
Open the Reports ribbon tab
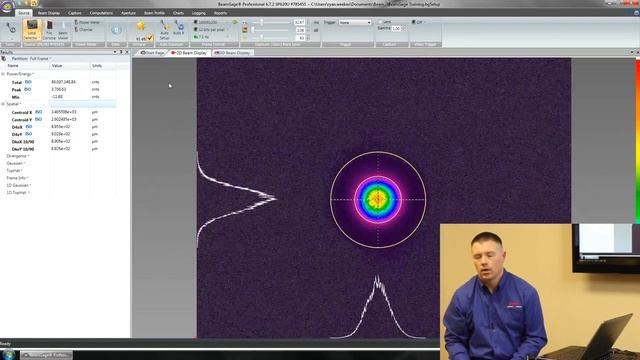[220, 13]
